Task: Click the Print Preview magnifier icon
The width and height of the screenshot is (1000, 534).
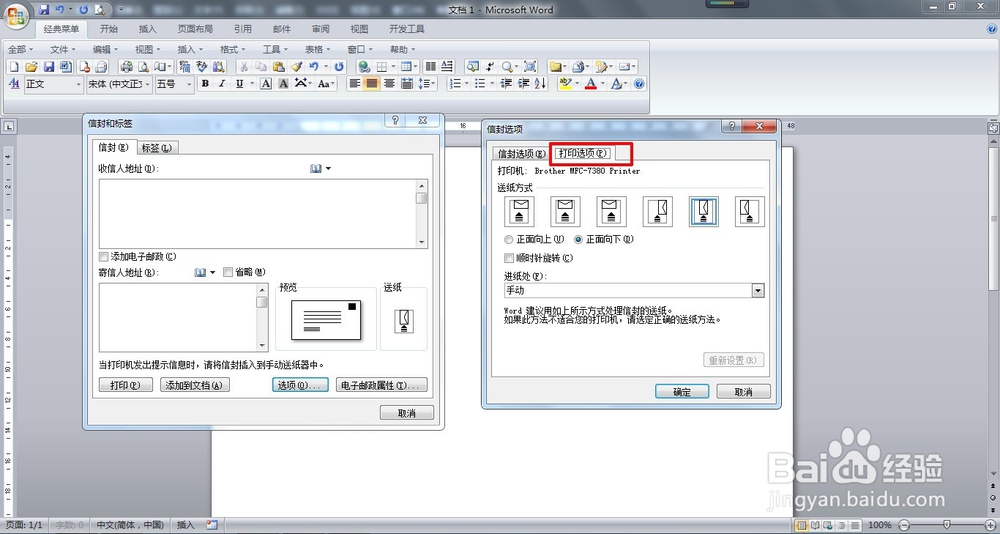Action: tap(144, 66)
